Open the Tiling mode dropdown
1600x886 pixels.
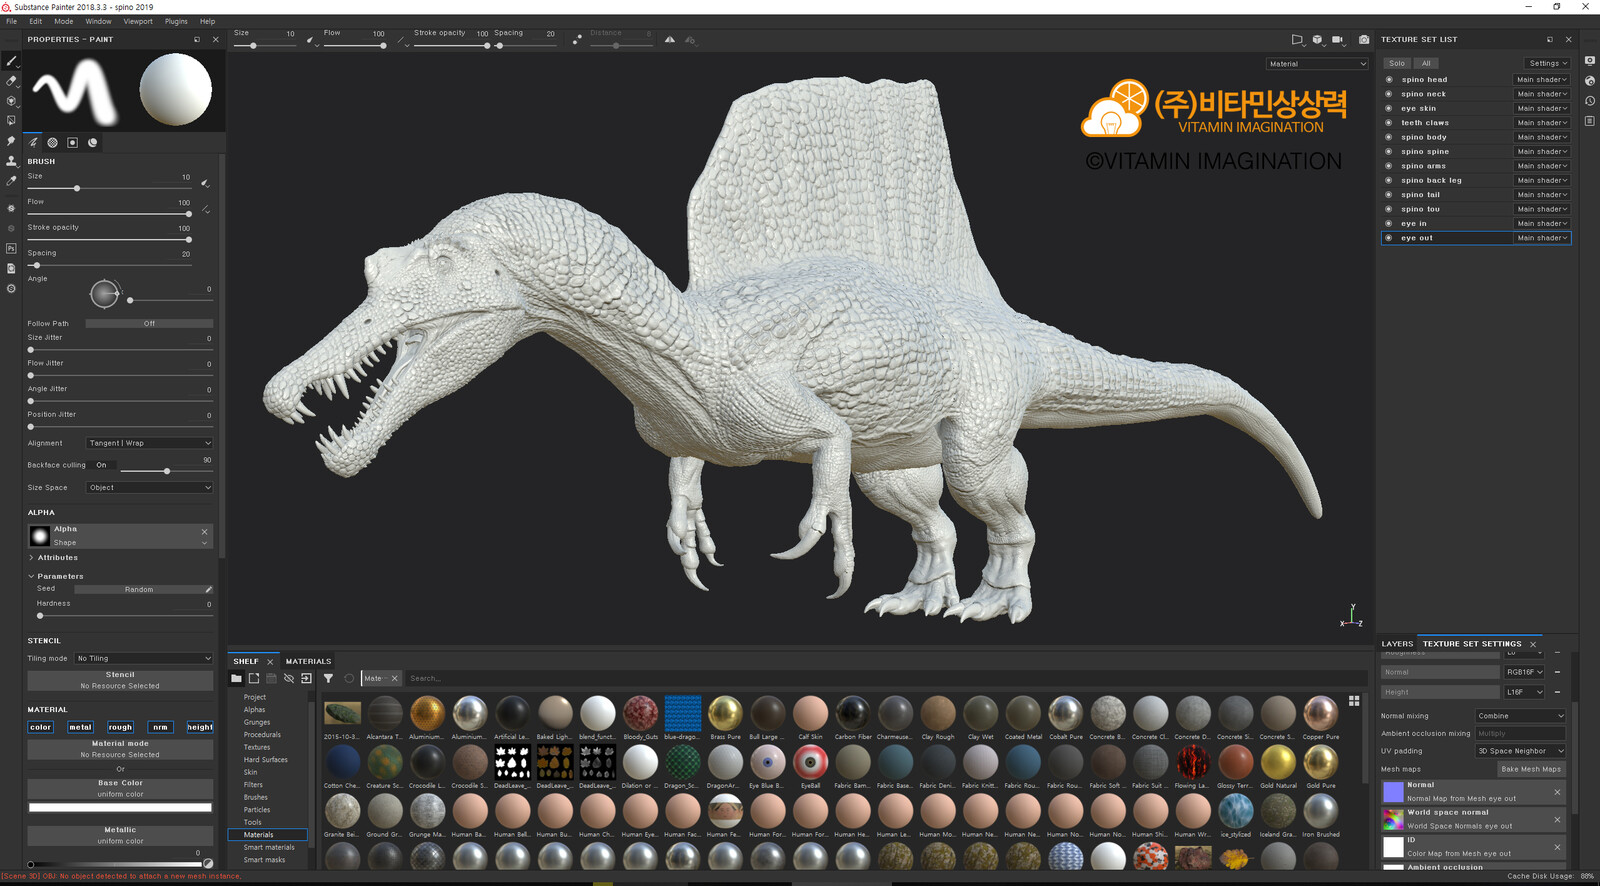tap(144, 659)
